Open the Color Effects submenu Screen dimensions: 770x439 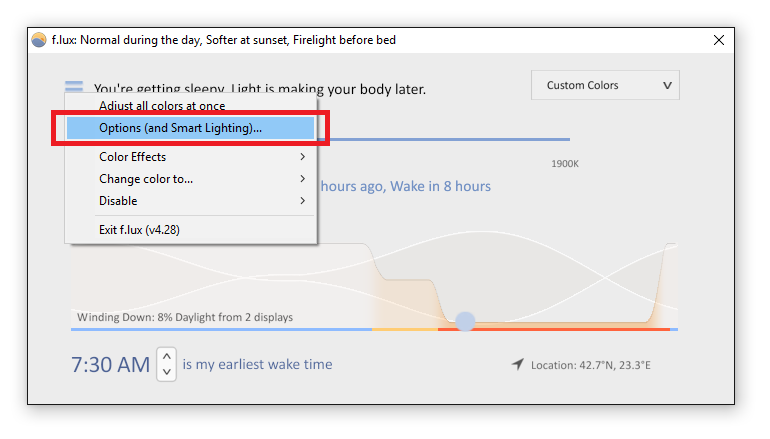pos(191,157)
